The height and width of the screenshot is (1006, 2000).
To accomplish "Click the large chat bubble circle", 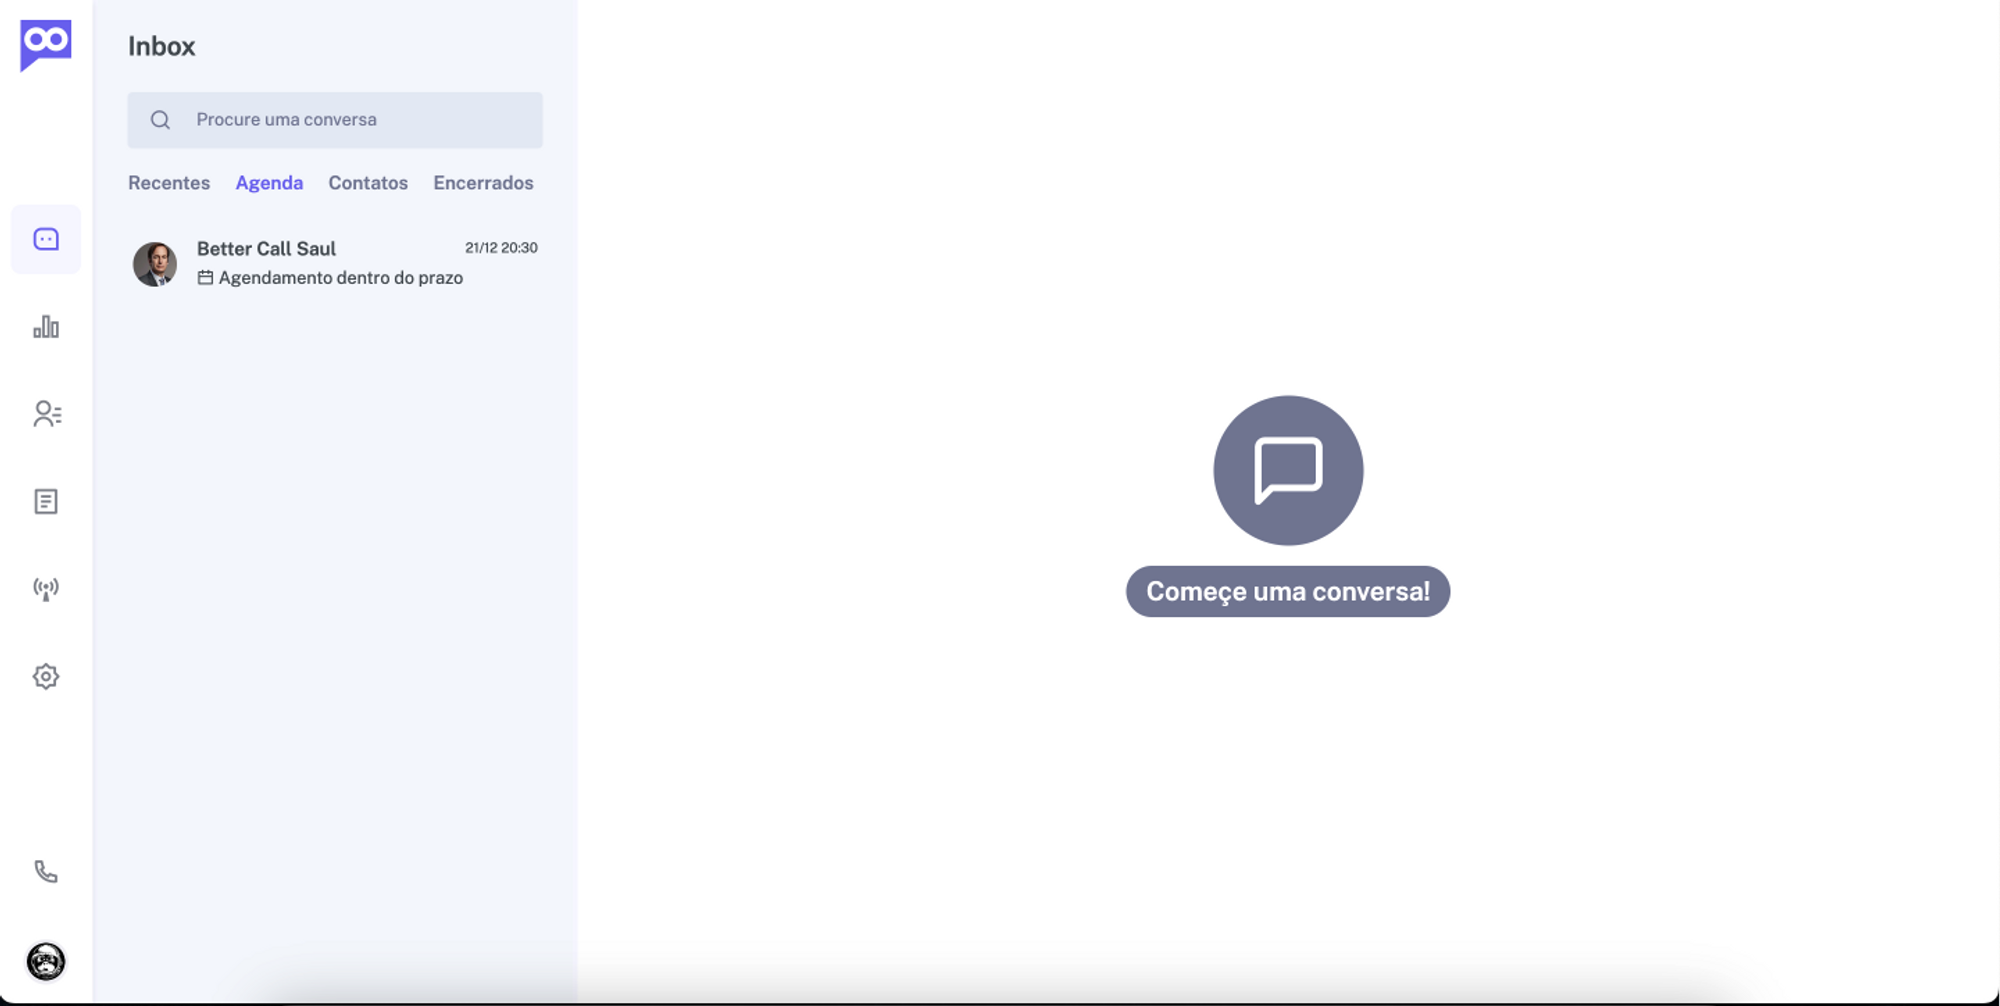I will [1288, 470].
